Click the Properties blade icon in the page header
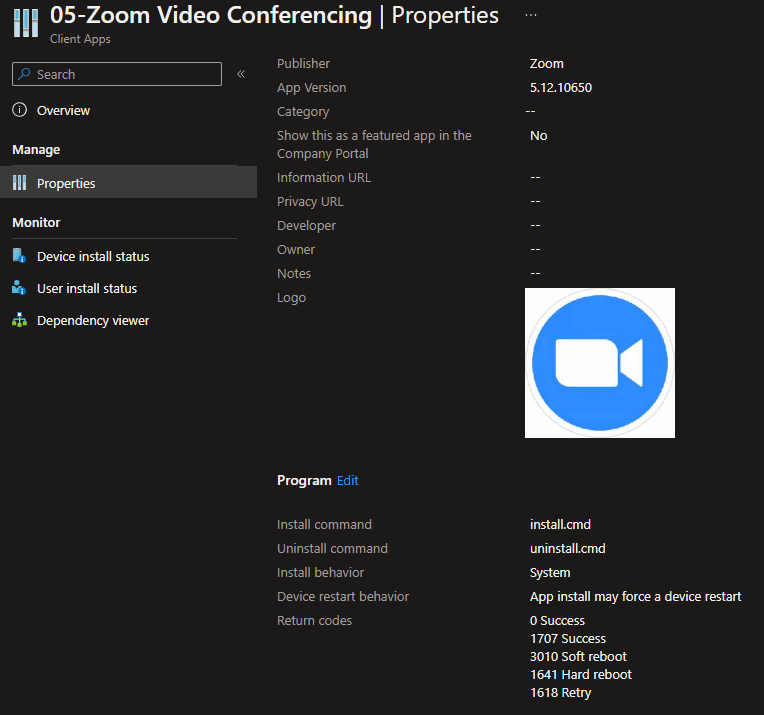764x715 pixels. click(x=26, y=22)
